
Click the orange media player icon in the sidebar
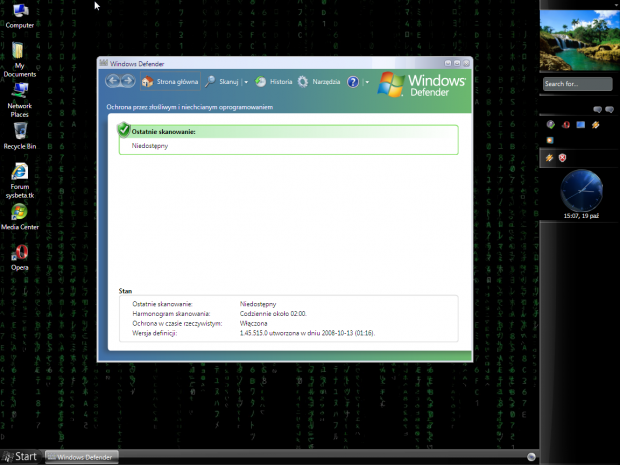(x=550, y=140)
